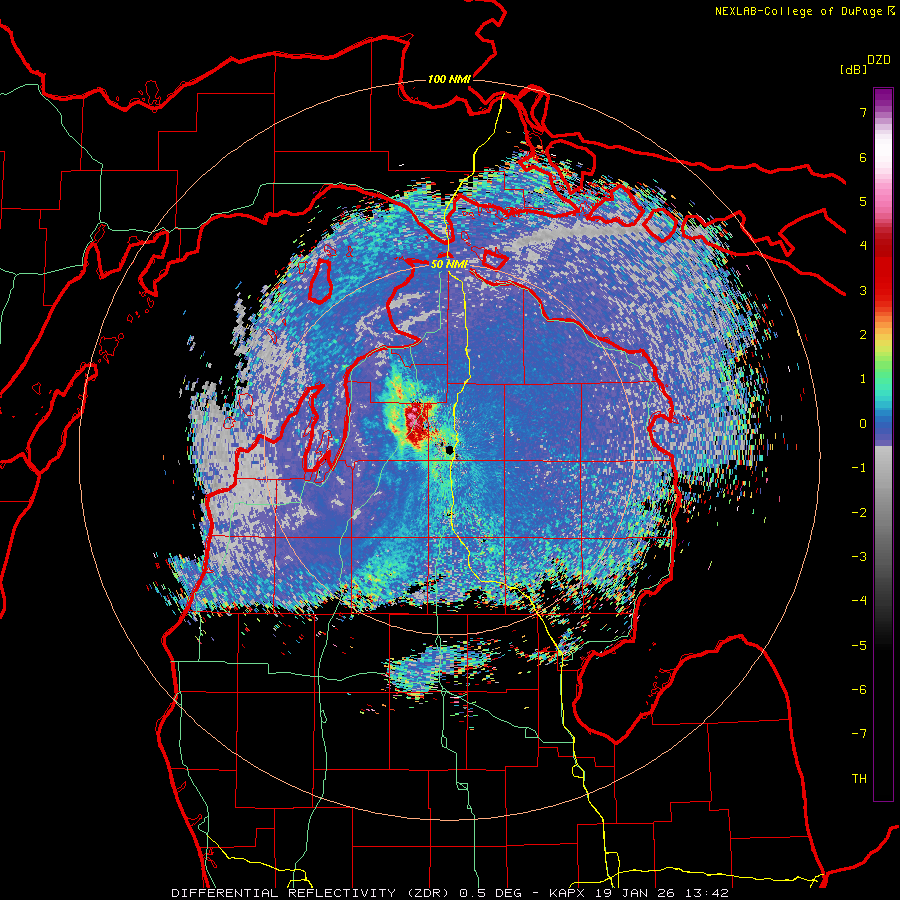Click the 0.5 DEG elevation text
The width and height of the screenshot is (900, 900).
click(x=491, y=893)
